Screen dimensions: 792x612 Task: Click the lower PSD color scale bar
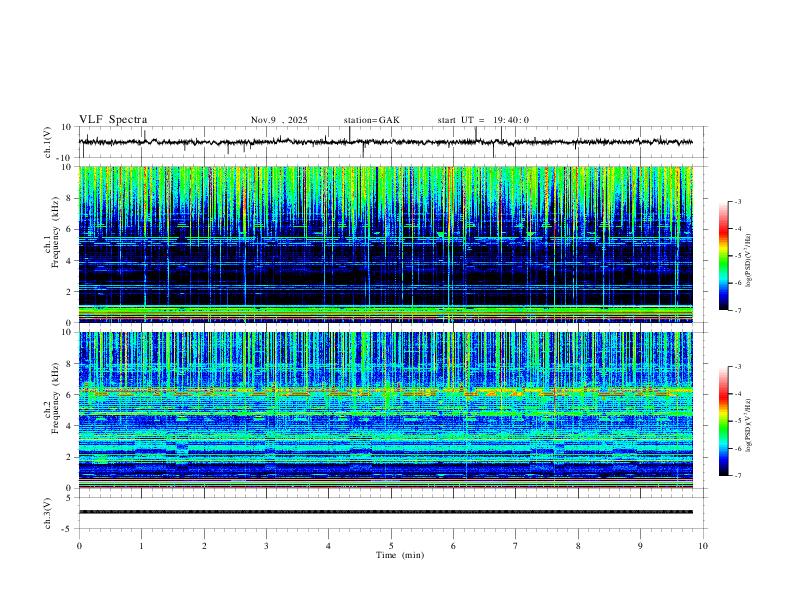coord(724,421)
